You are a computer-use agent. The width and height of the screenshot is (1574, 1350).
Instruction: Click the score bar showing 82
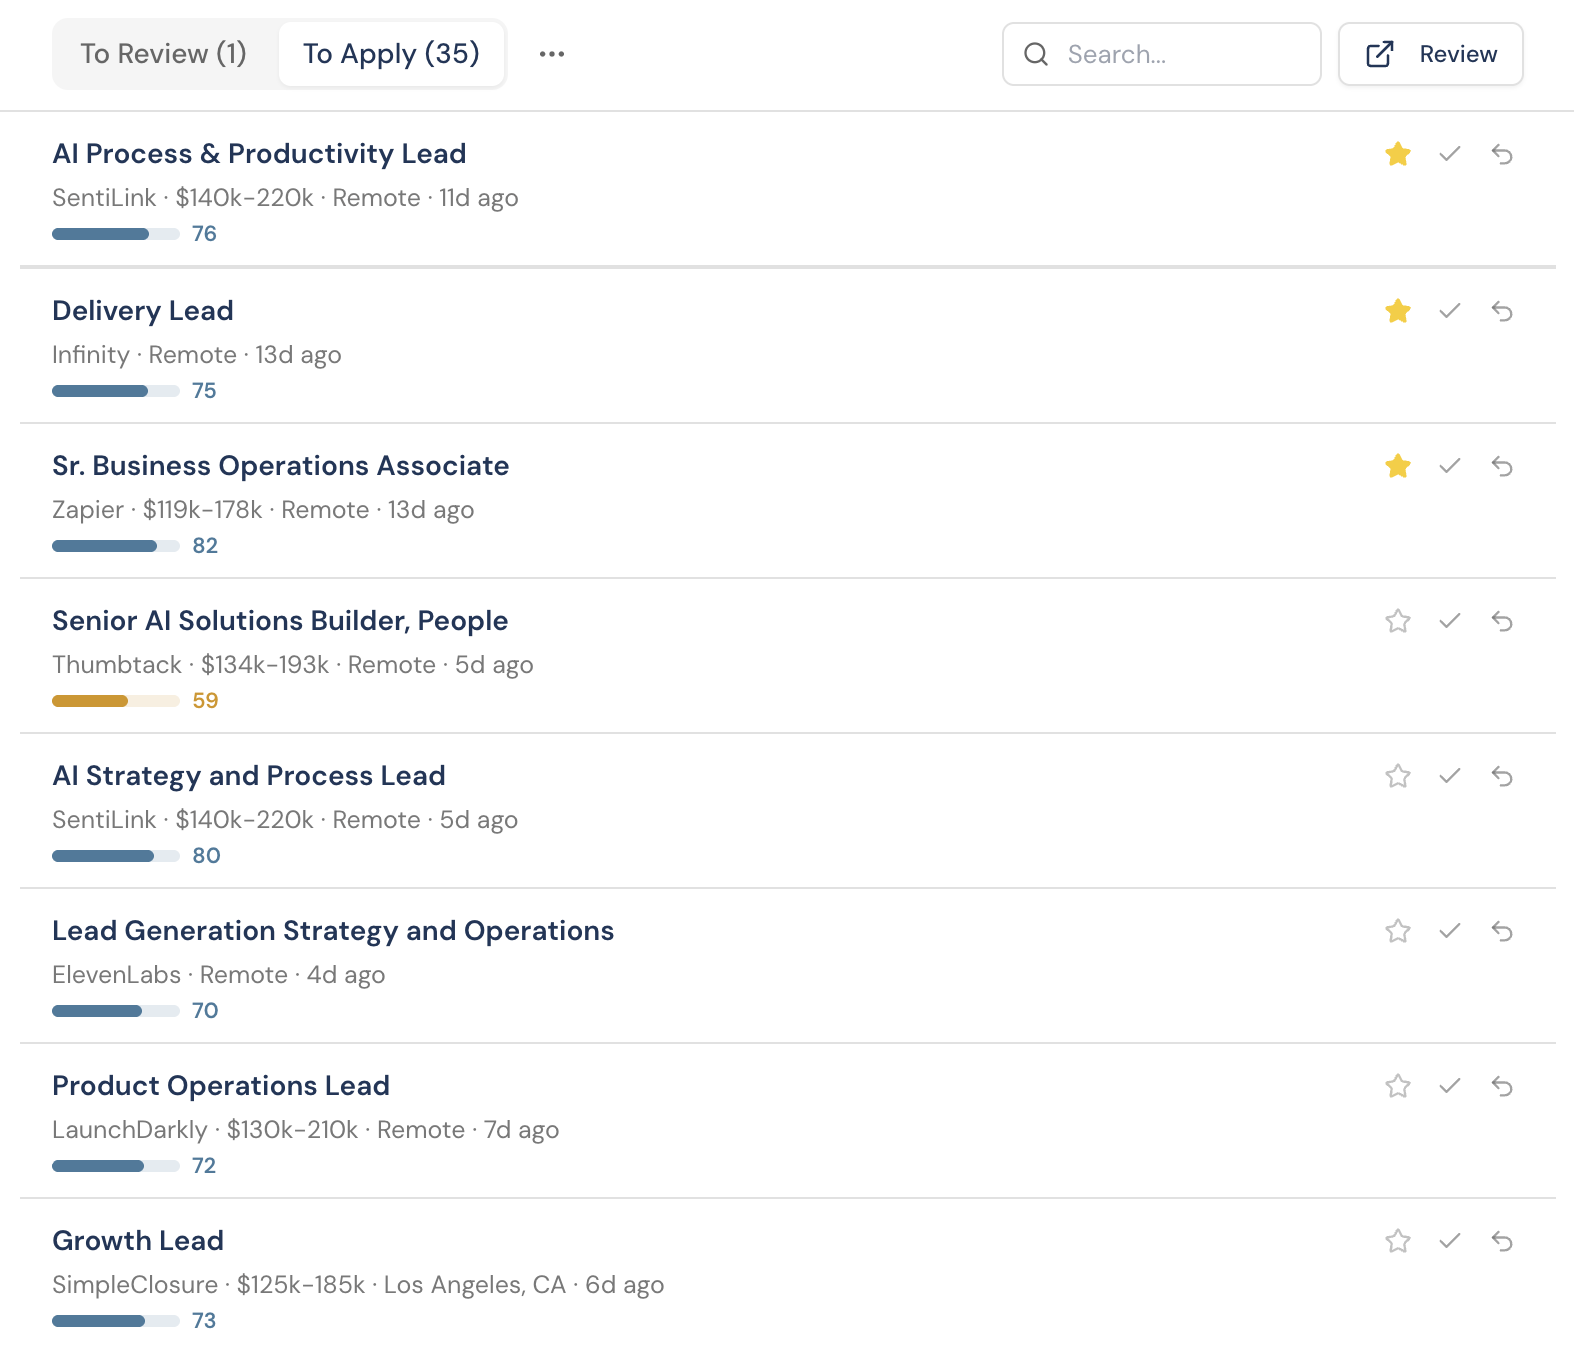[116, 546]
